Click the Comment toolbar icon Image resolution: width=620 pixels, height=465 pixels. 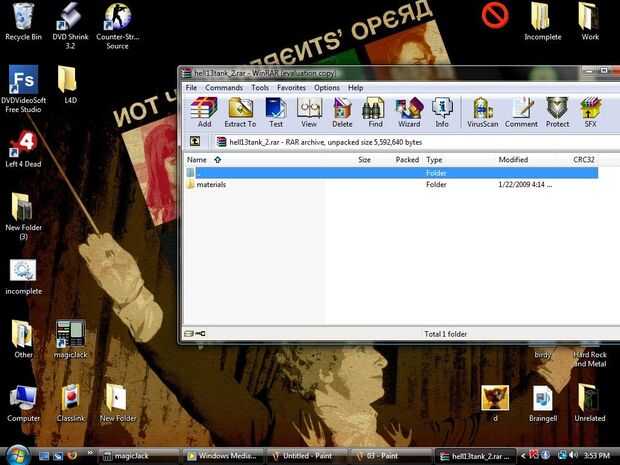[x=521, y=112]
